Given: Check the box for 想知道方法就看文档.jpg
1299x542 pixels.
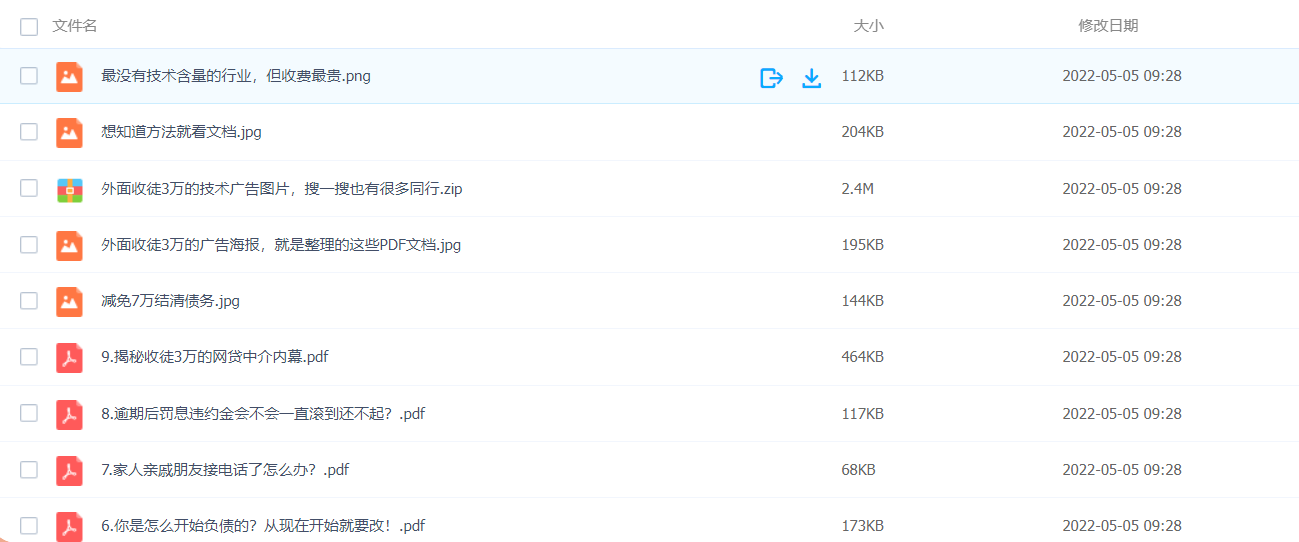Looking at the screenshot, I should coord(29,132).
